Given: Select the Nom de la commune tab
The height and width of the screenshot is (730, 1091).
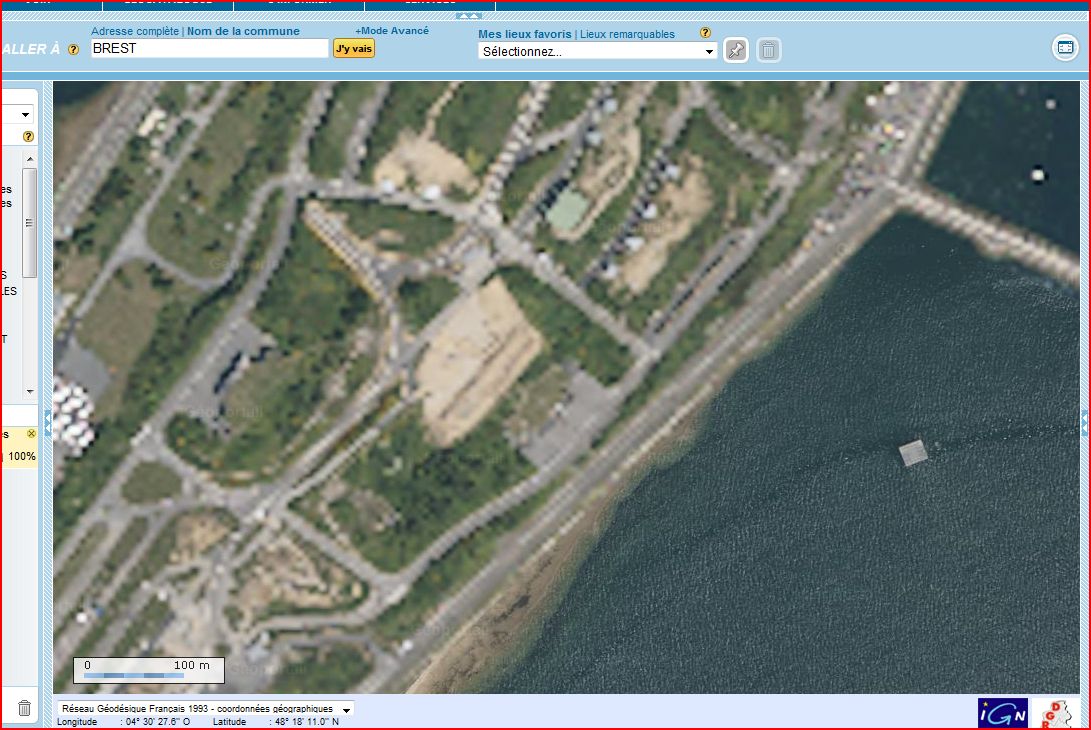Looking at the screenshot, I should 243,31.
